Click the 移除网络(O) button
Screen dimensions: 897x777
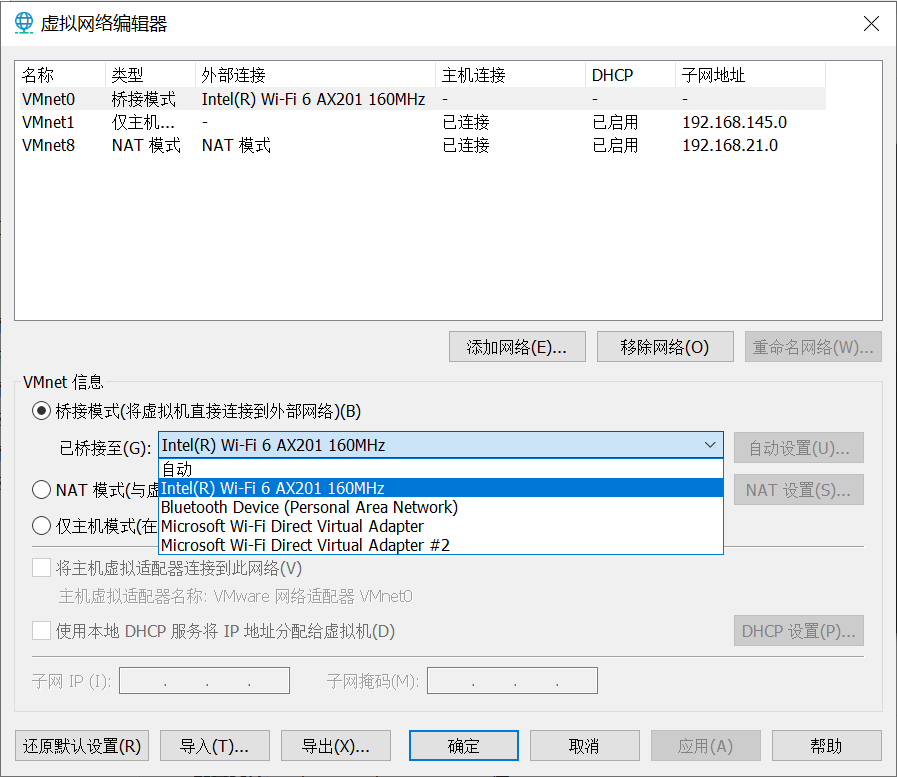pos(665,347)
